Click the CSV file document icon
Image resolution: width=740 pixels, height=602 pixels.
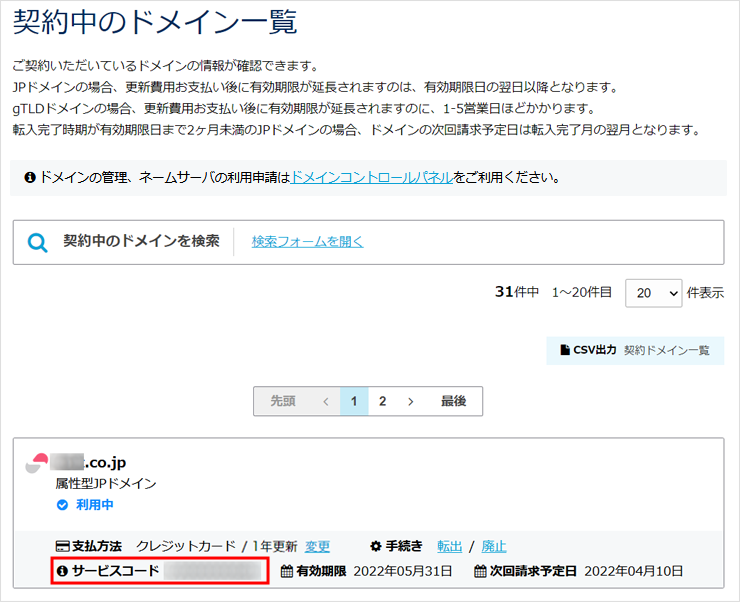(564, 350)
